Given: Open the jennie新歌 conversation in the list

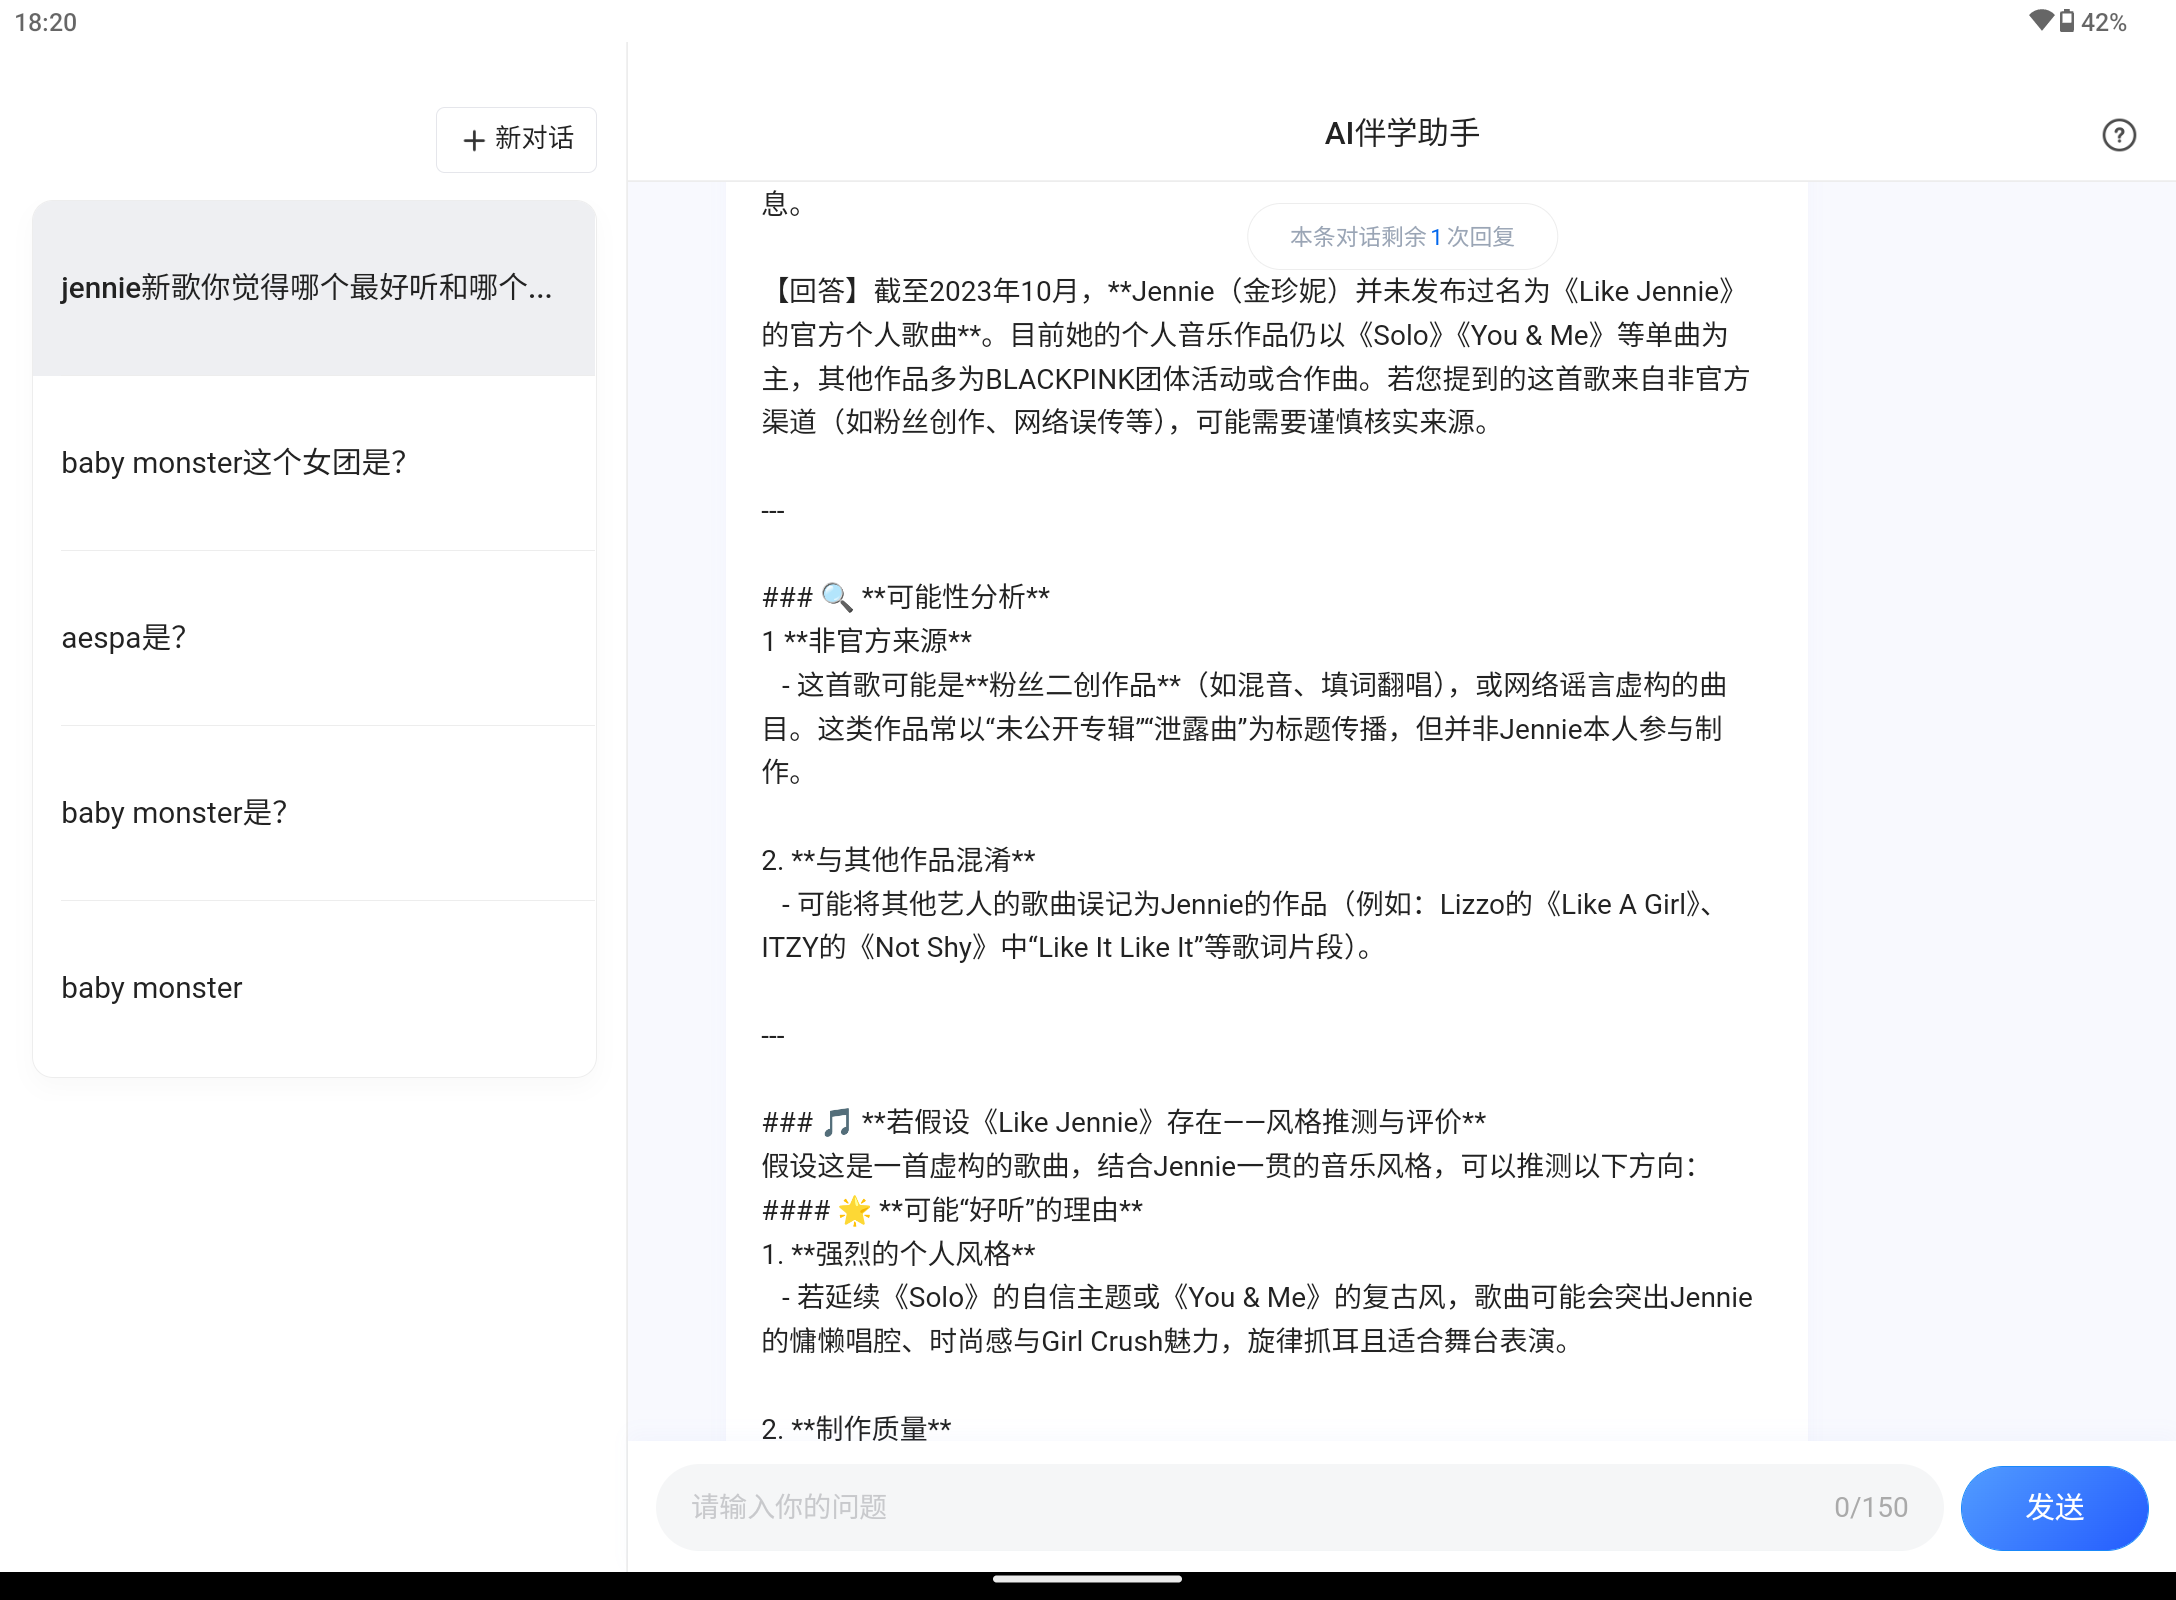Looking at the screenshot, I should coord(314,288).
